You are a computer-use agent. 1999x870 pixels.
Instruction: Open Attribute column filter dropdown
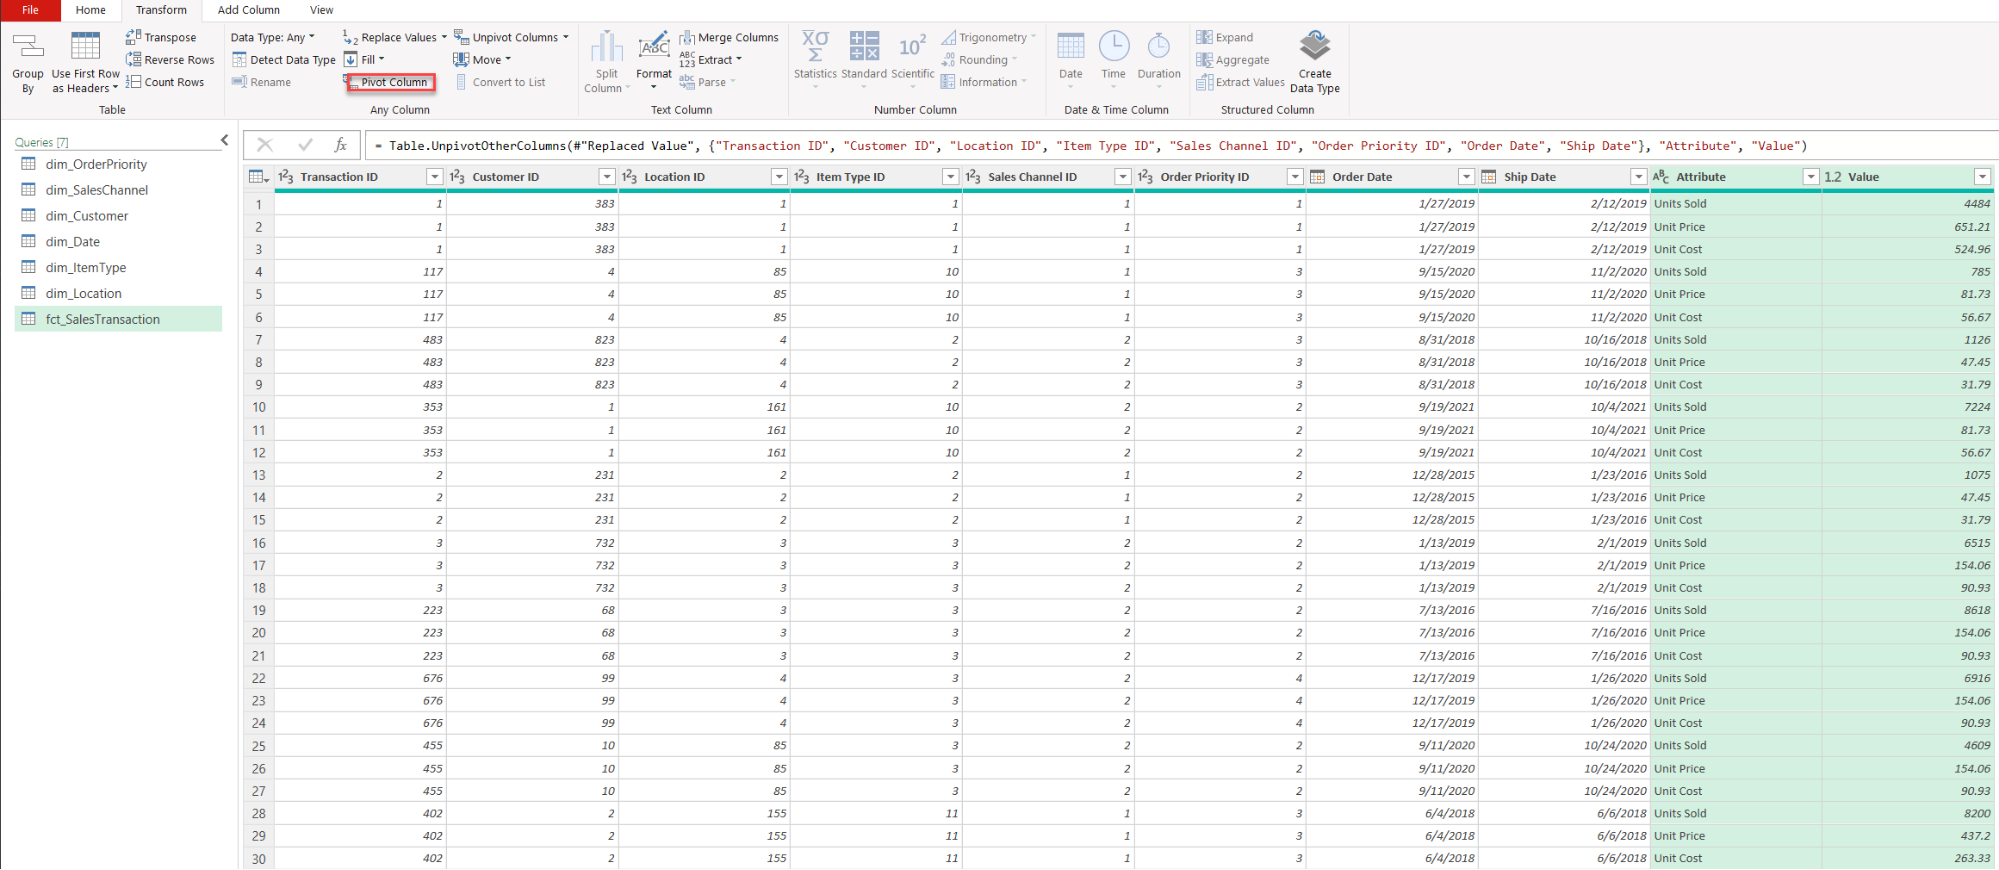point(1810,177)
